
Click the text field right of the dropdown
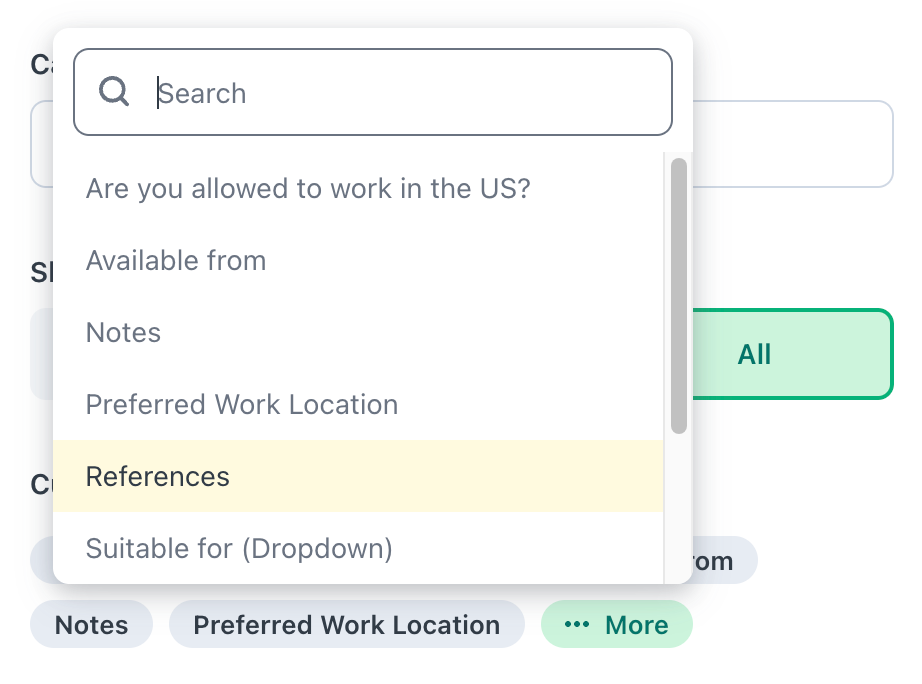[793, 144]
